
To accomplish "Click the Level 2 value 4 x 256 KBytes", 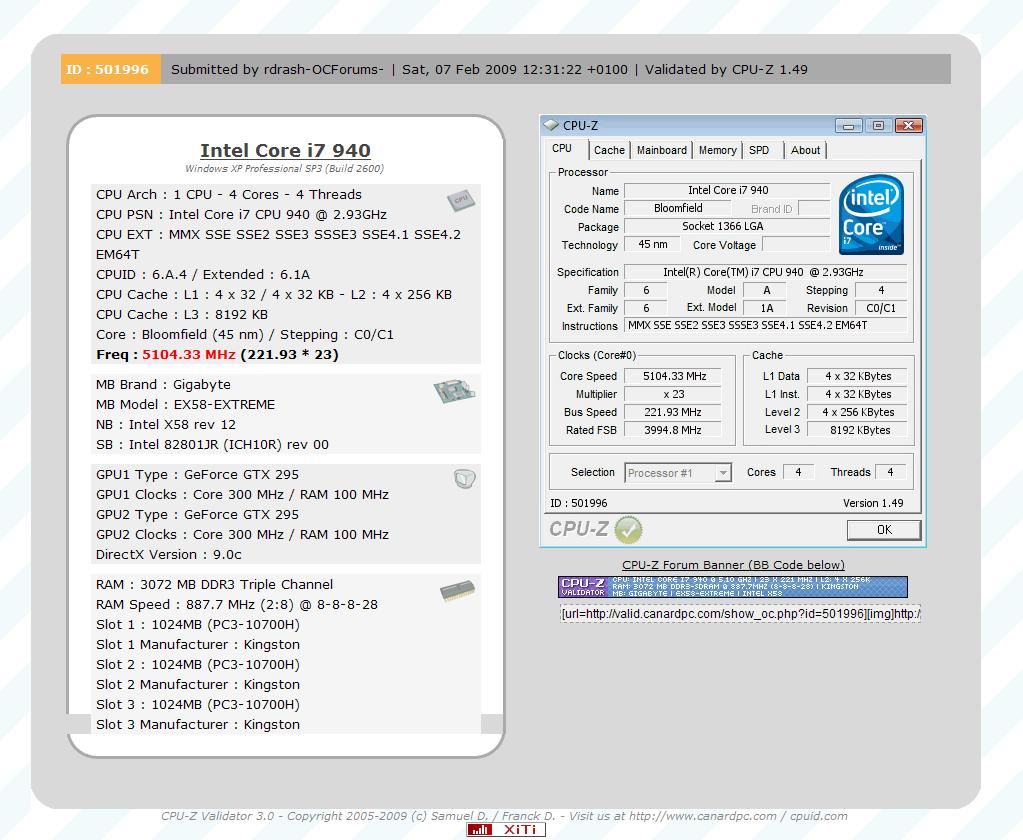I will click(x=857, y=412).
